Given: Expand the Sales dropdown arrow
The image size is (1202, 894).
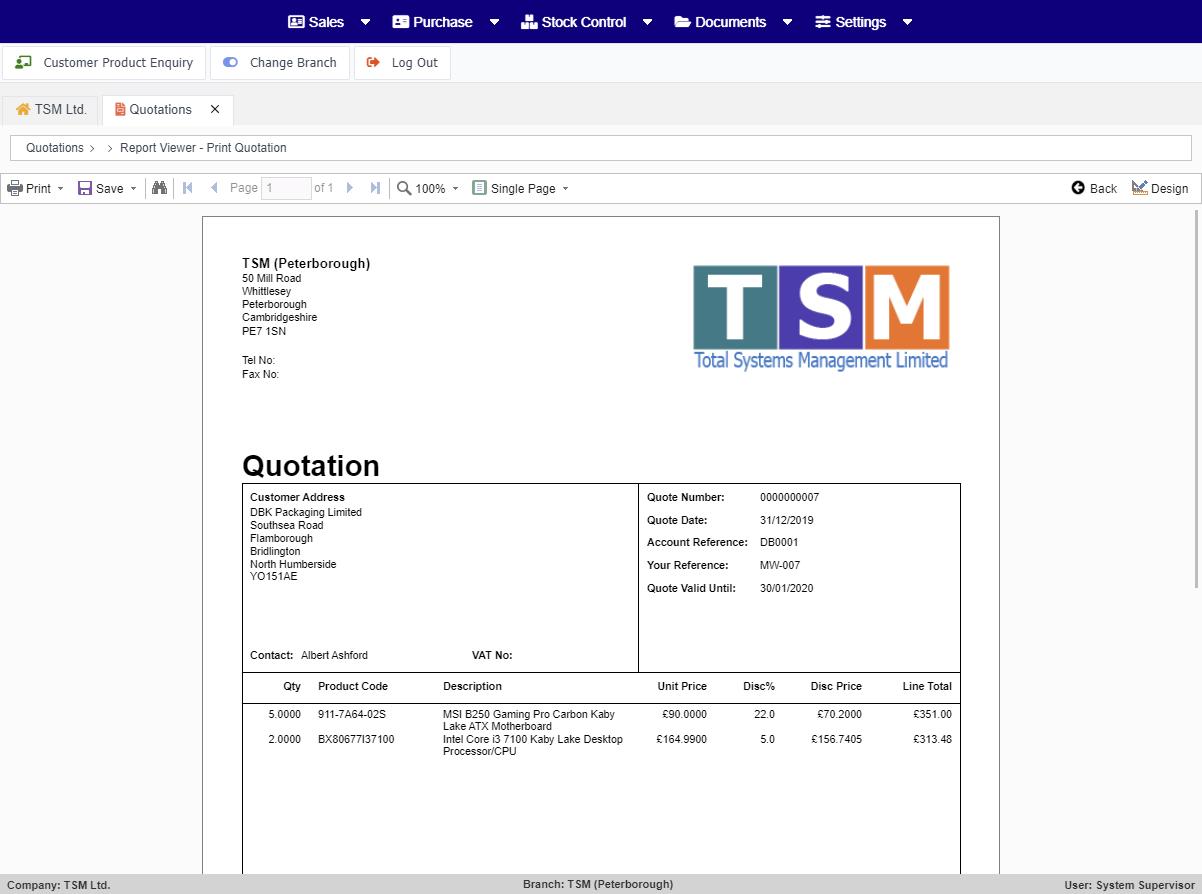Looking at the screenshot, I should coord(365,22).
